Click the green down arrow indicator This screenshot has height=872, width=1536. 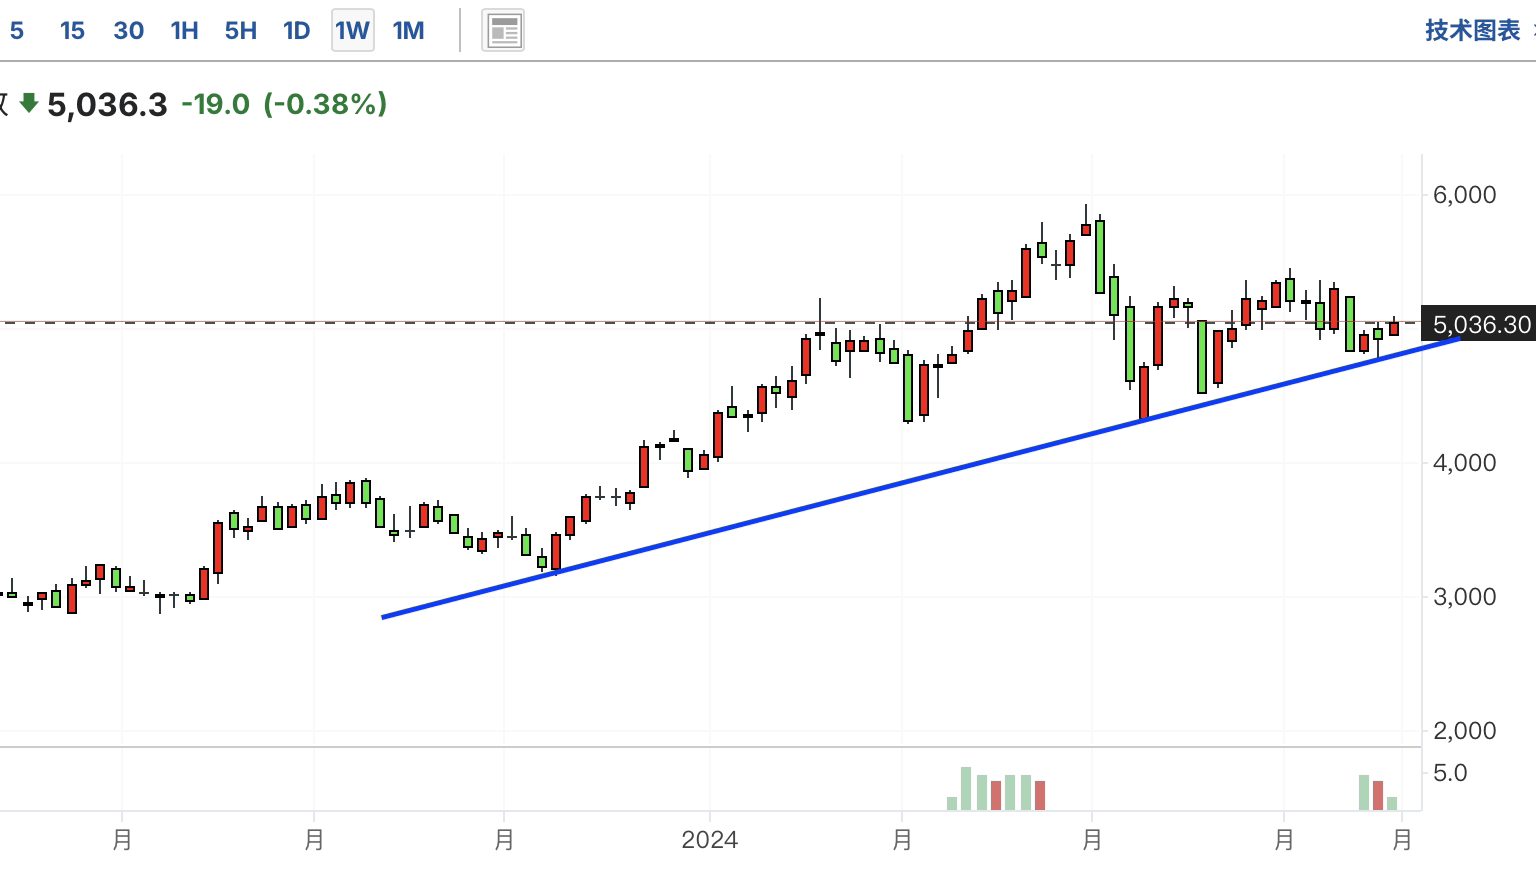[29, 103]
